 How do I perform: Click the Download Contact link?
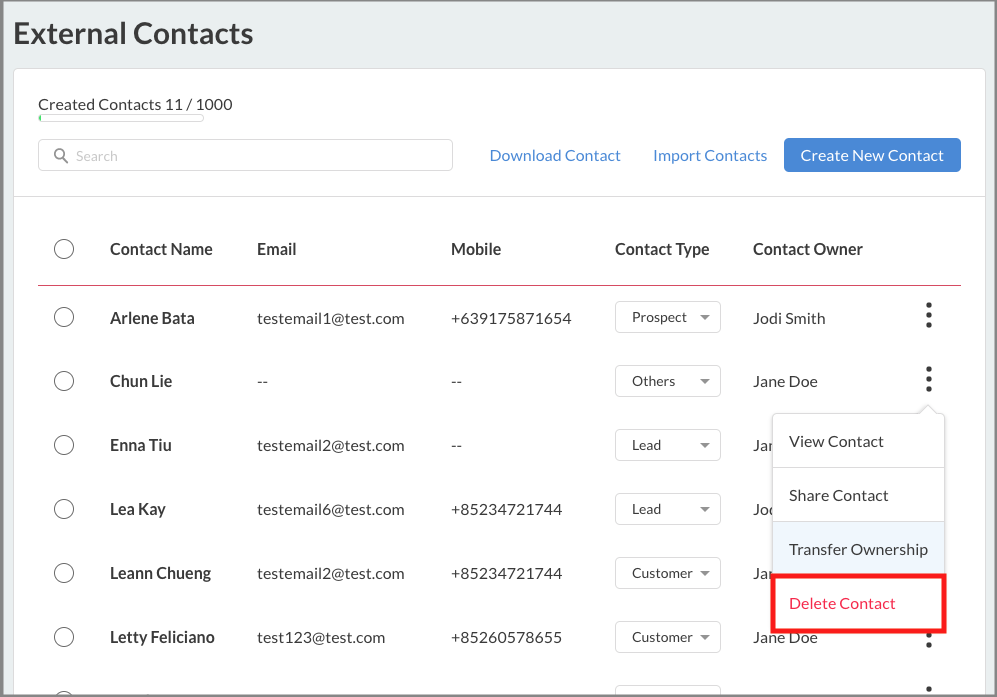(554, 155)
